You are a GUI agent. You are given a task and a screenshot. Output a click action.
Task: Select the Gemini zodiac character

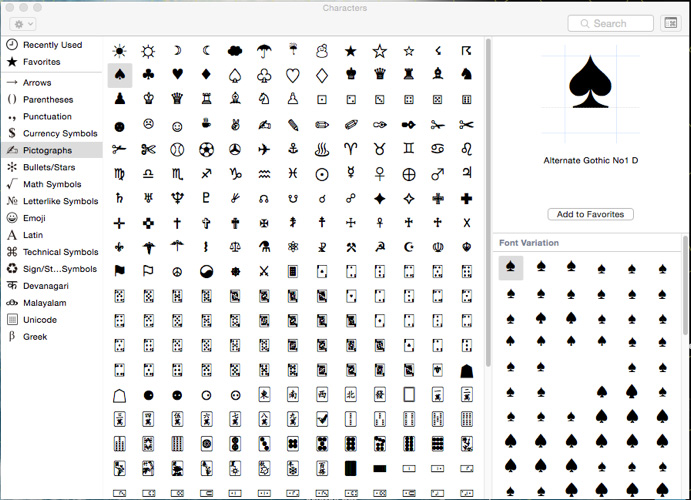409,149
